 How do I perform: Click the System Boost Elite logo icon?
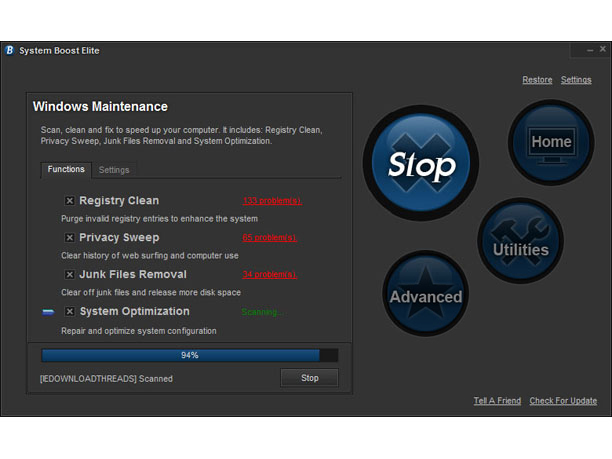9,51
